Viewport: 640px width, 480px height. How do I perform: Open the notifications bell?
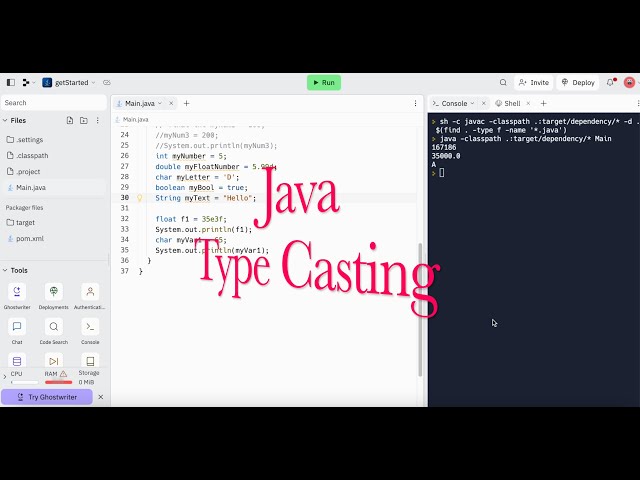tap(610, 82)
